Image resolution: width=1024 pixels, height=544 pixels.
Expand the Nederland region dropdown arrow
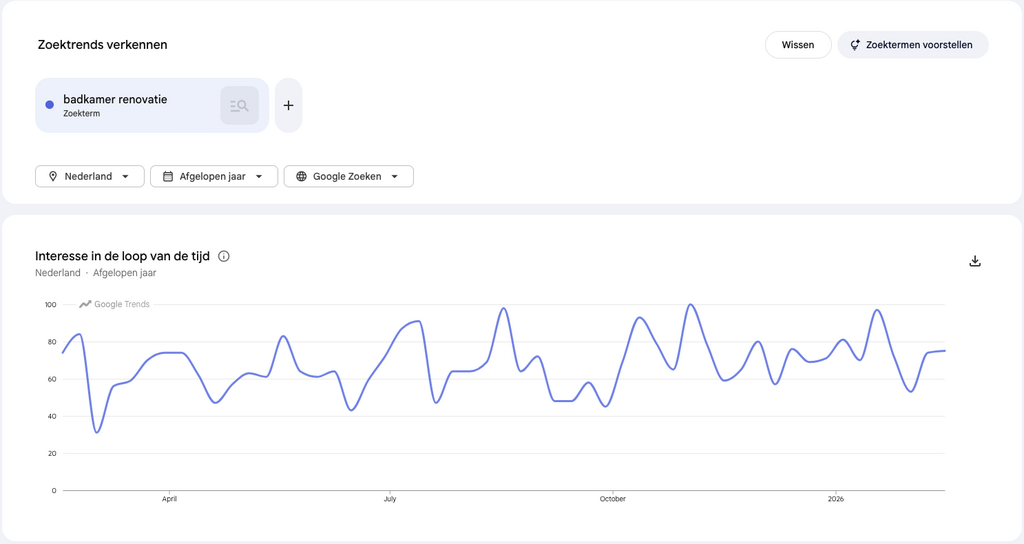click(x=125, y=177)
